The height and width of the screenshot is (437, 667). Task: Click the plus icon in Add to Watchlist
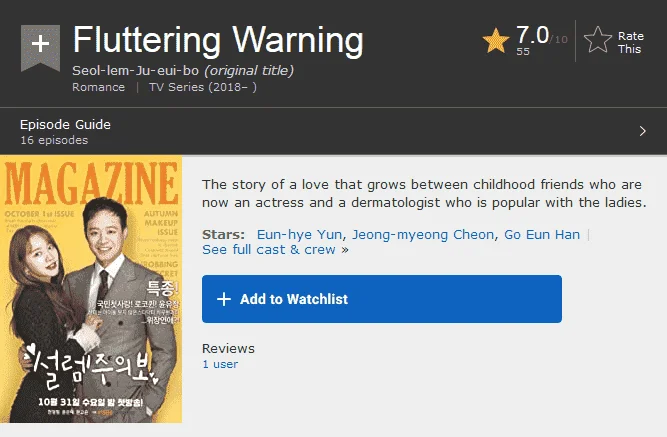(x=224, y=299)
